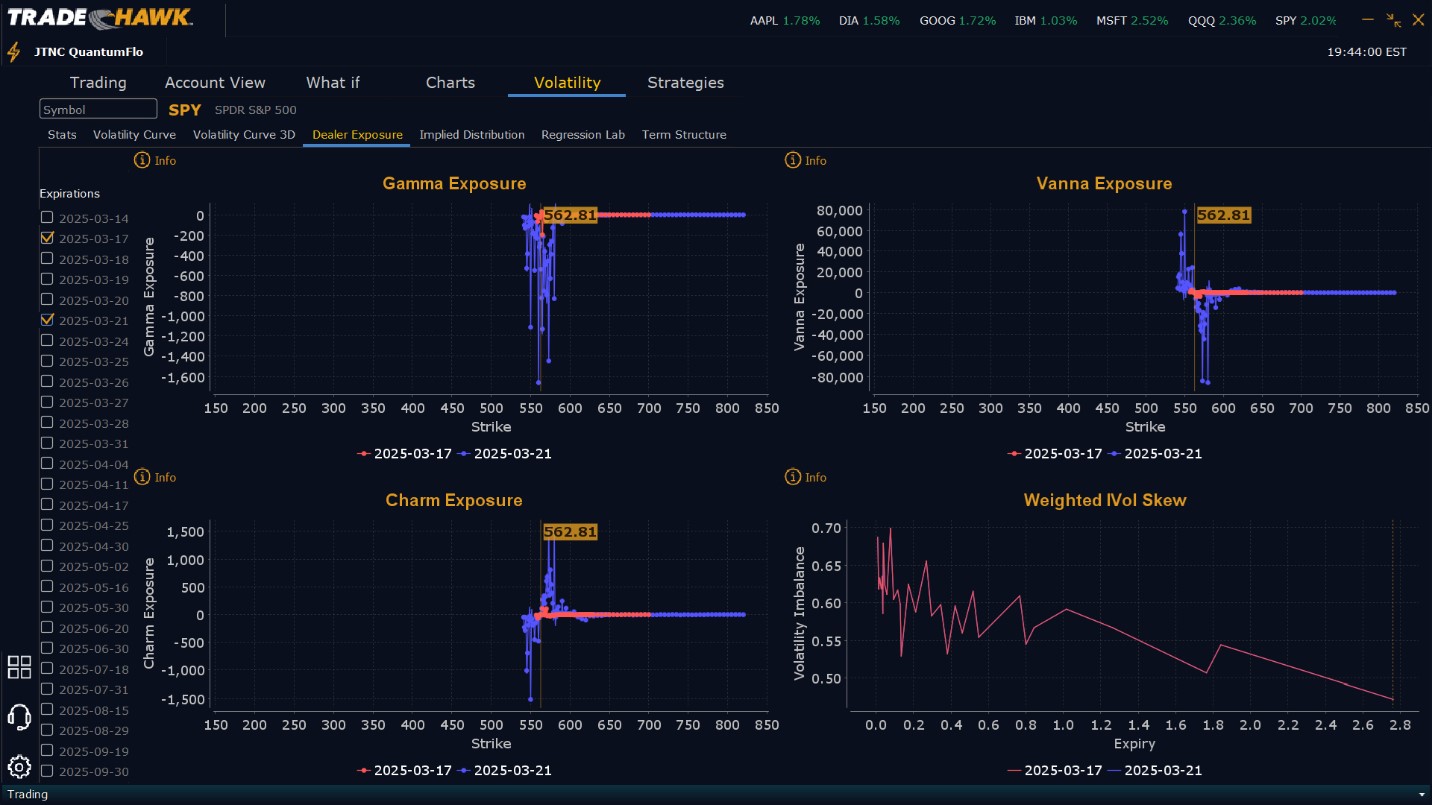Check the 2025-06-20 expiration checkbox
This screenshot has height=805, width=1432.
click(x=47, y=628)
